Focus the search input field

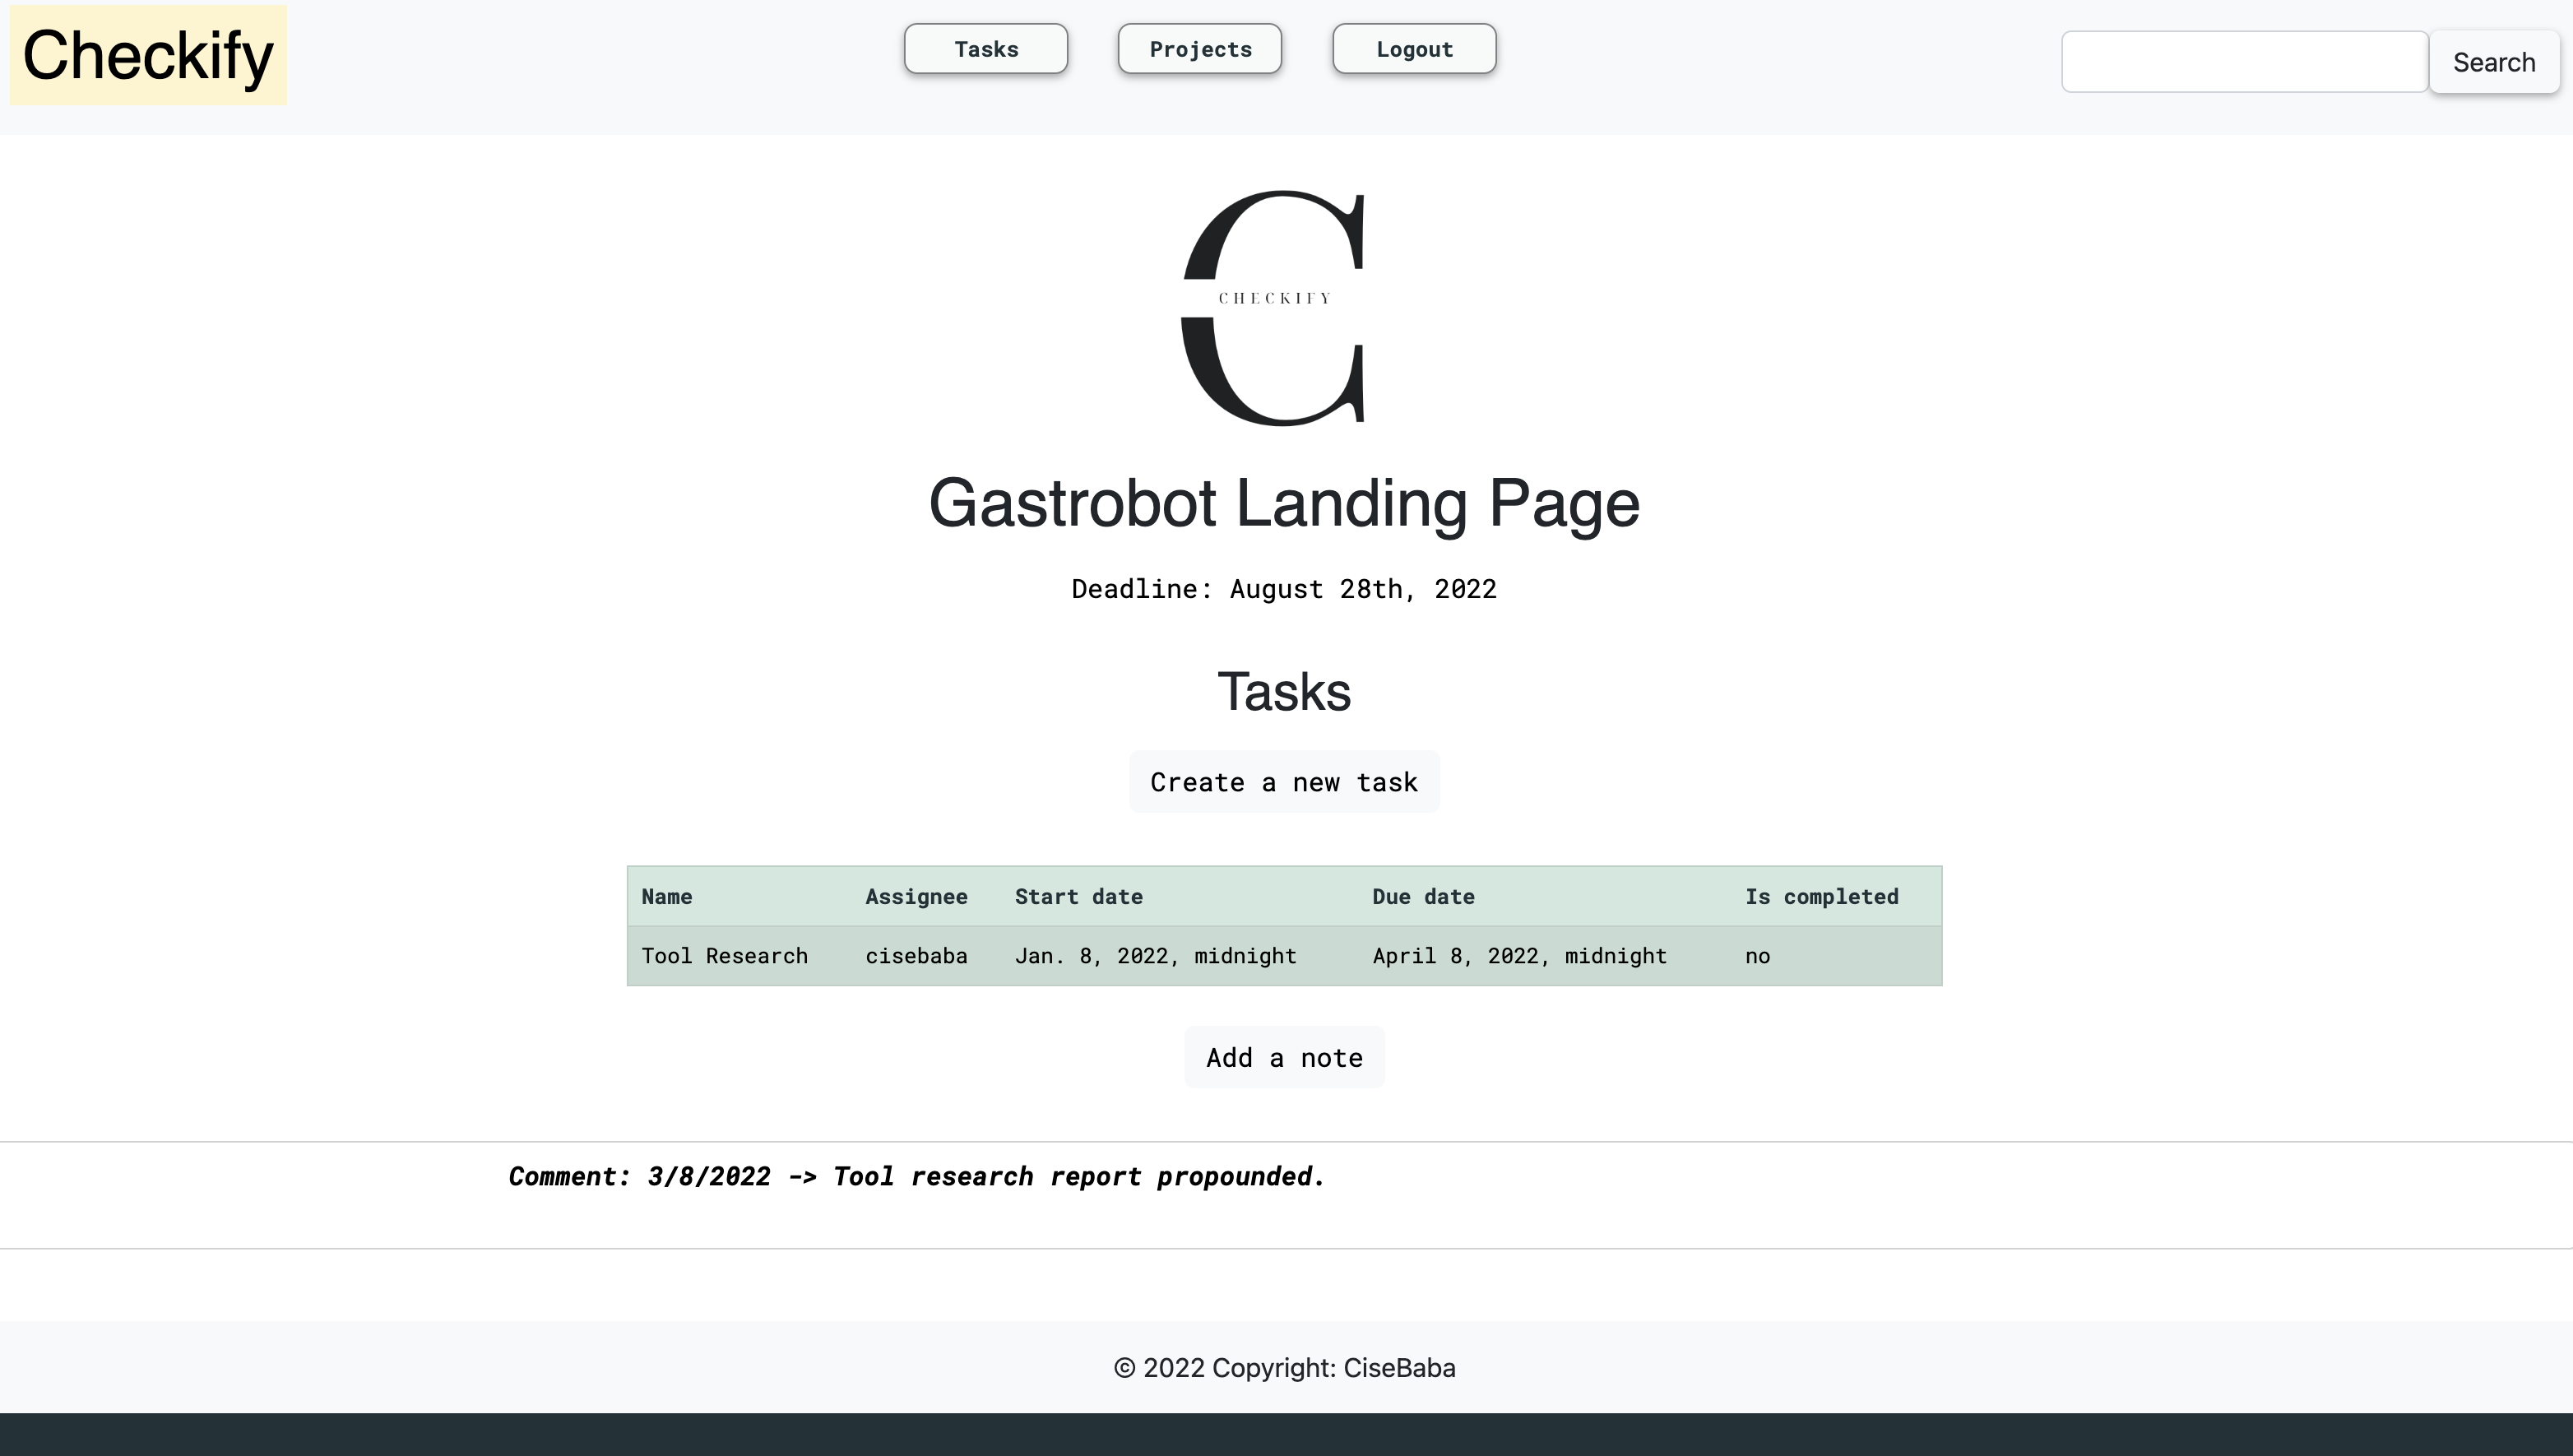[x=2244, y=62]
